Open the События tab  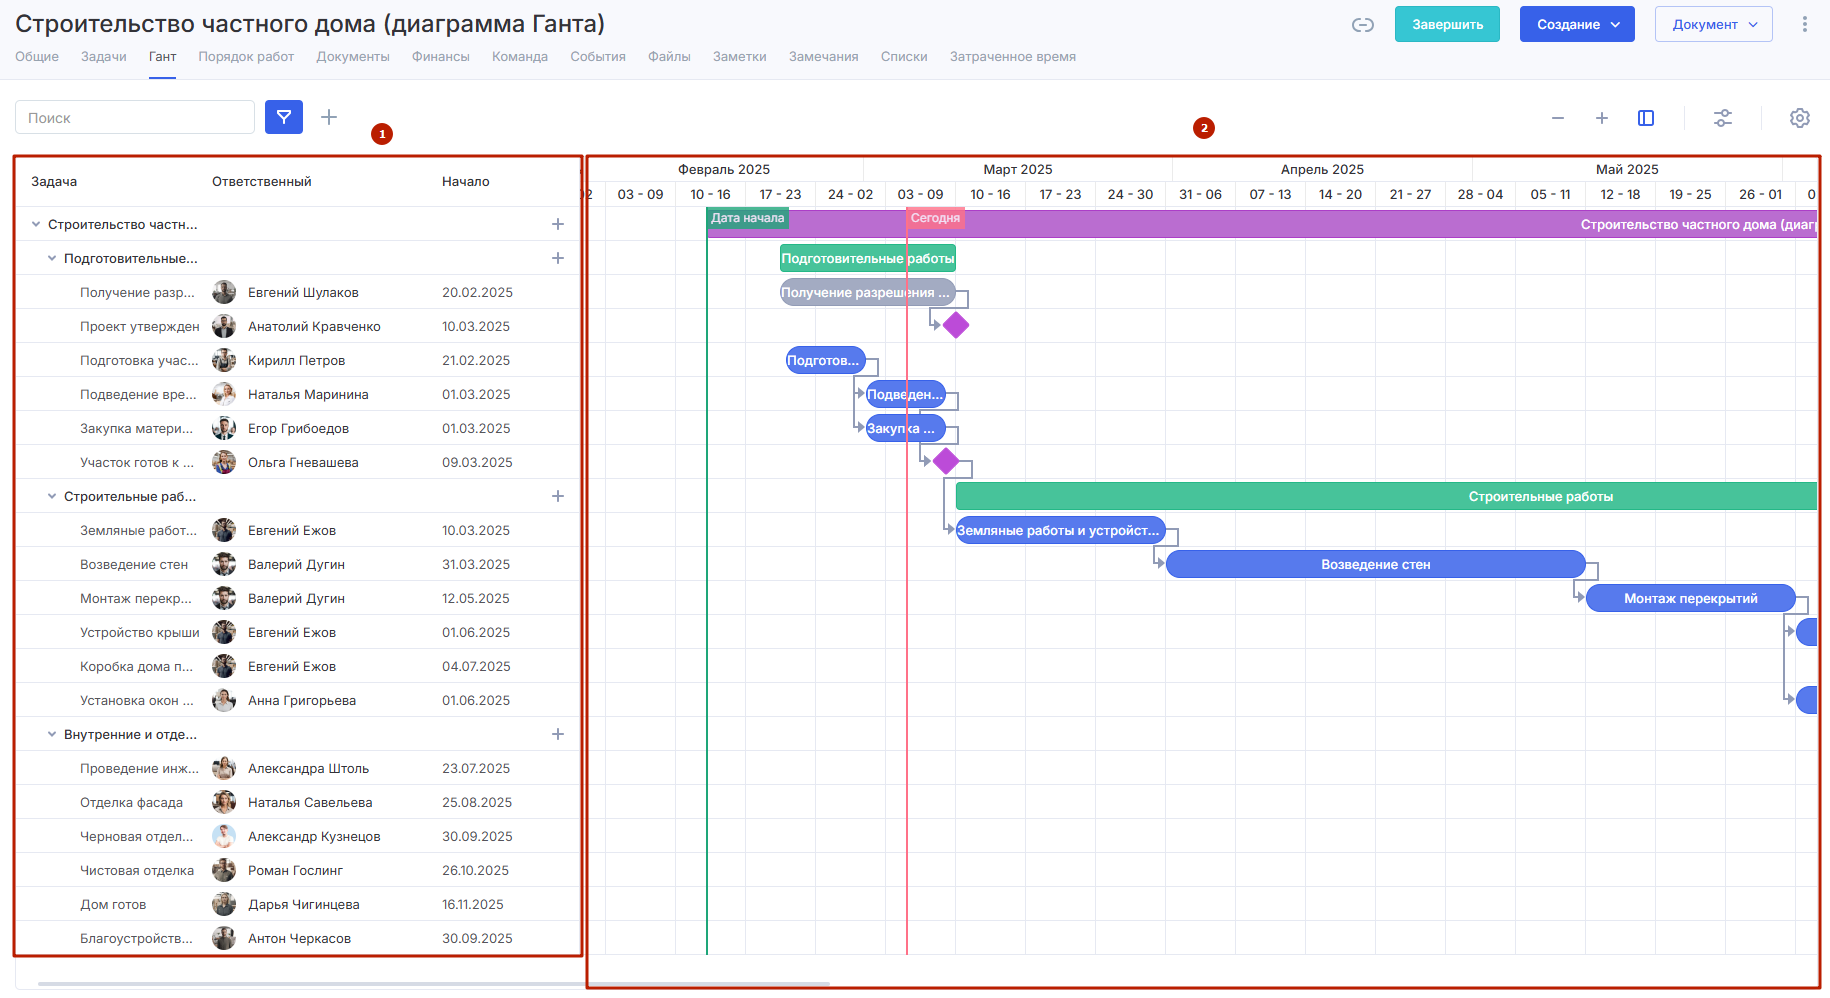(x=598, y=56)
